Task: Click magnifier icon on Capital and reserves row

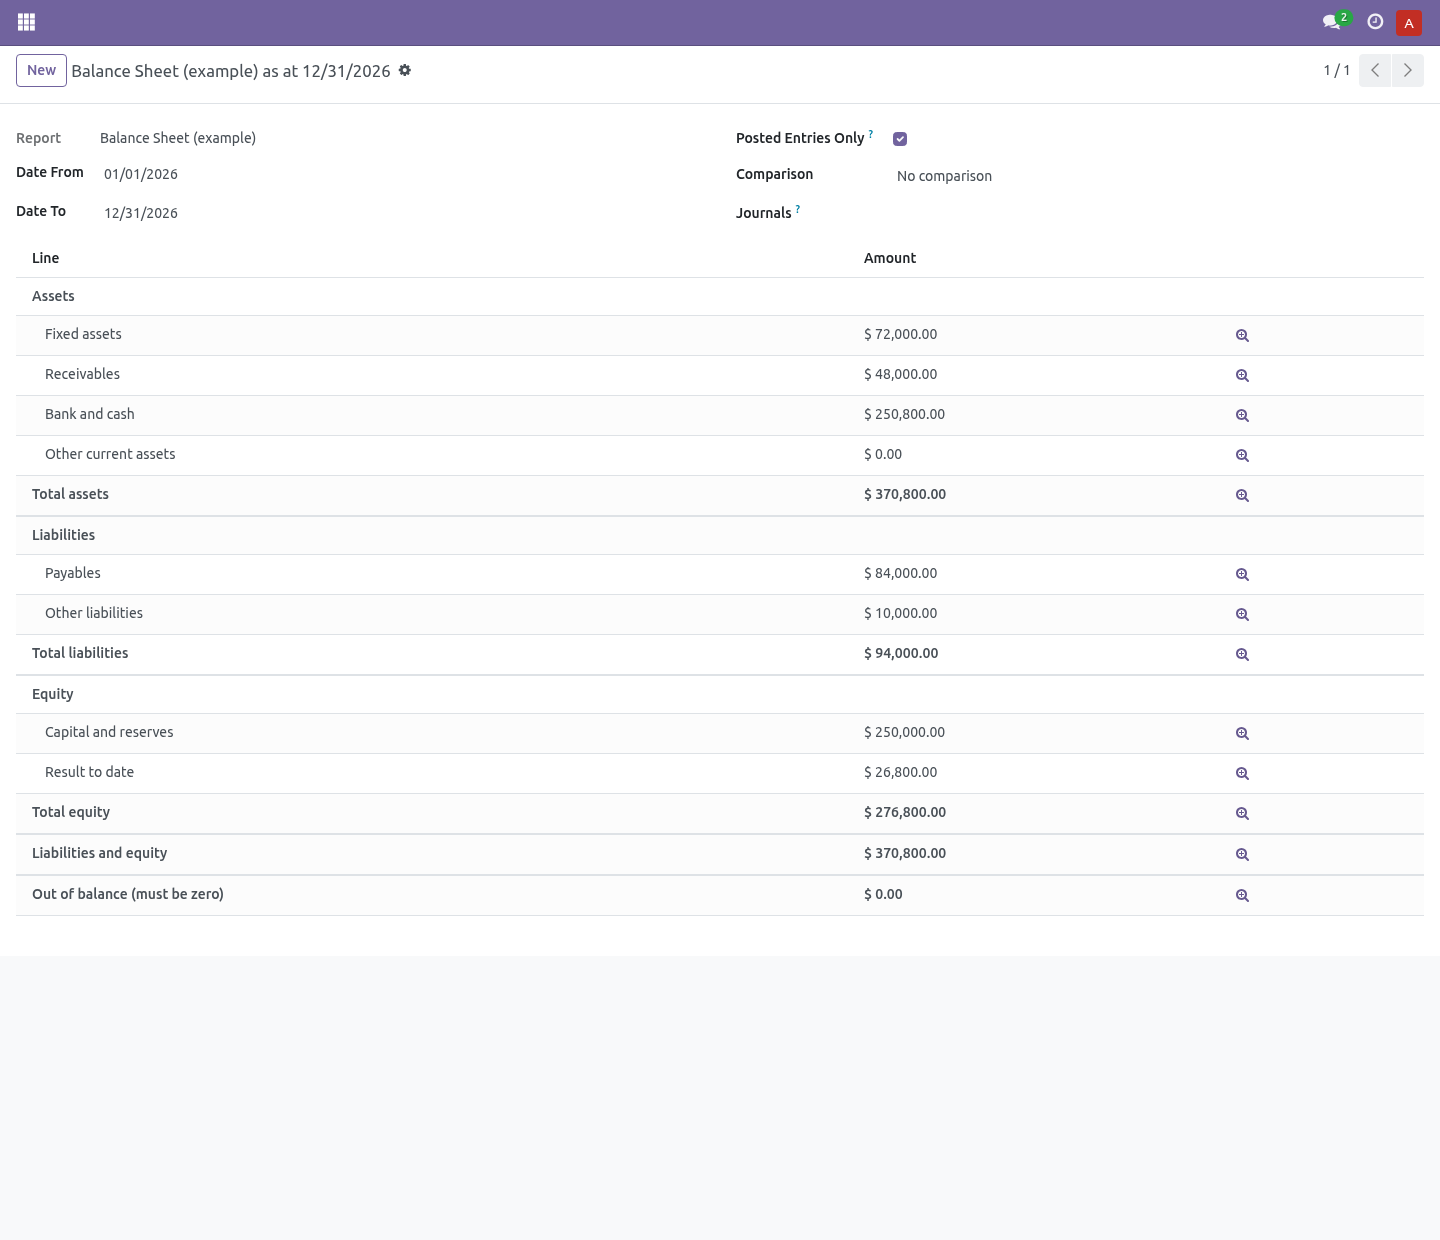Action: [1242, 734]
